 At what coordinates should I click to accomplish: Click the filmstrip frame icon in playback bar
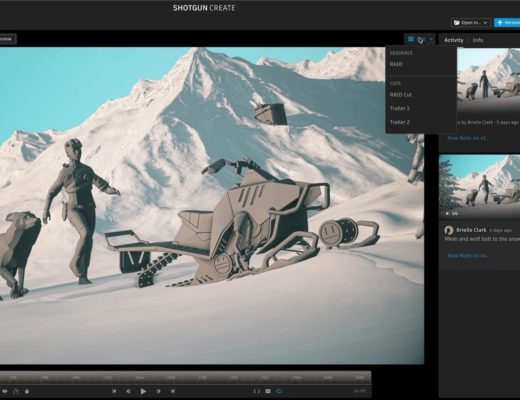coord(268,391)
